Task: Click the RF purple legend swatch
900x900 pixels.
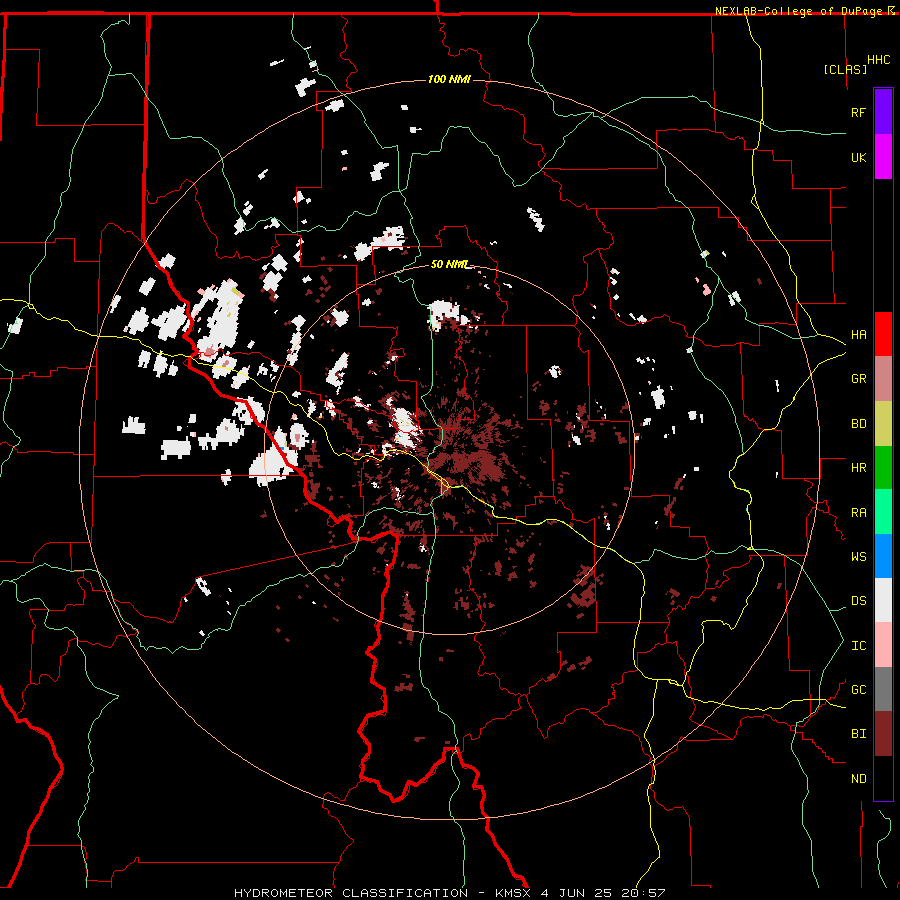Action: point(883,112)
